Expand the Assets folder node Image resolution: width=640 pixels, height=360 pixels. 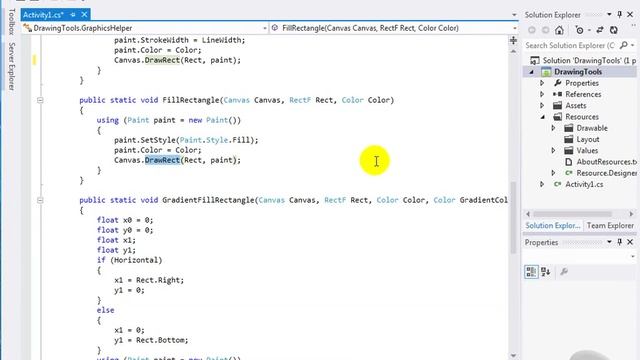pos(542,106)
